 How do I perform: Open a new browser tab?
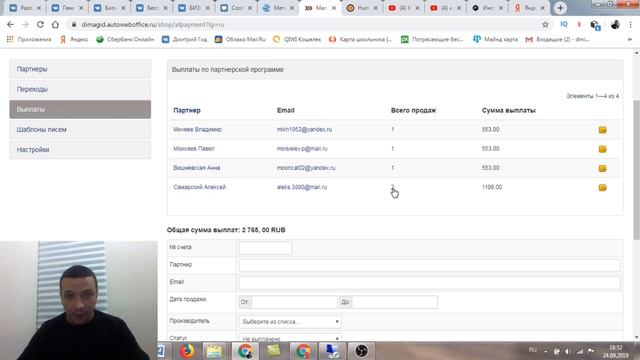(x=560, y=8)
